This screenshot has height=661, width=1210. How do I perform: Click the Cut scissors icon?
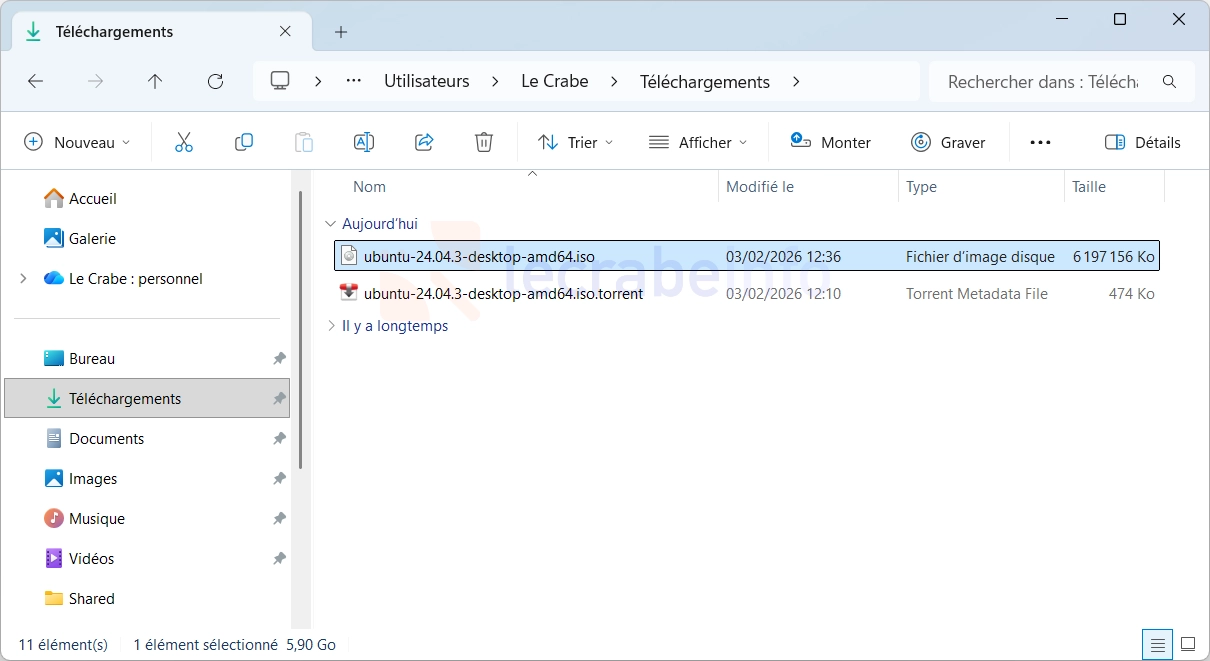click(184, 142)
